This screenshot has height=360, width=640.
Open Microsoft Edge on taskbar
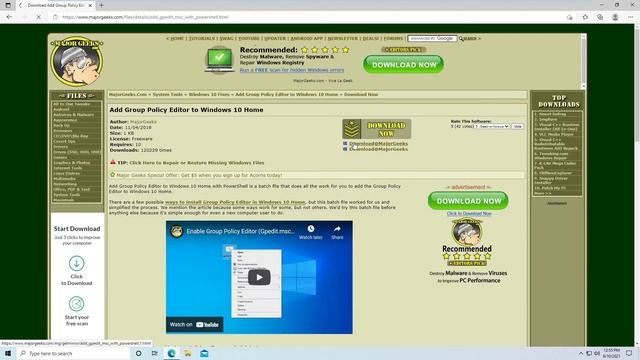pyautogui.click(x=171, y=353)
